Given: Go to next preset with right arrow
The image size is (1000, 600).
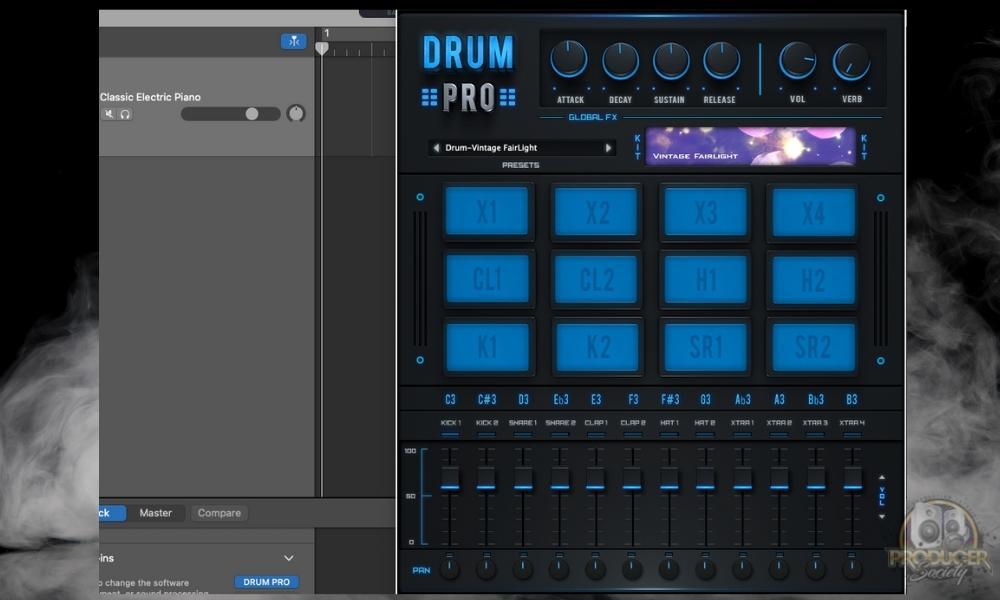Looking at the screenshot, I should tap(608, 148).
